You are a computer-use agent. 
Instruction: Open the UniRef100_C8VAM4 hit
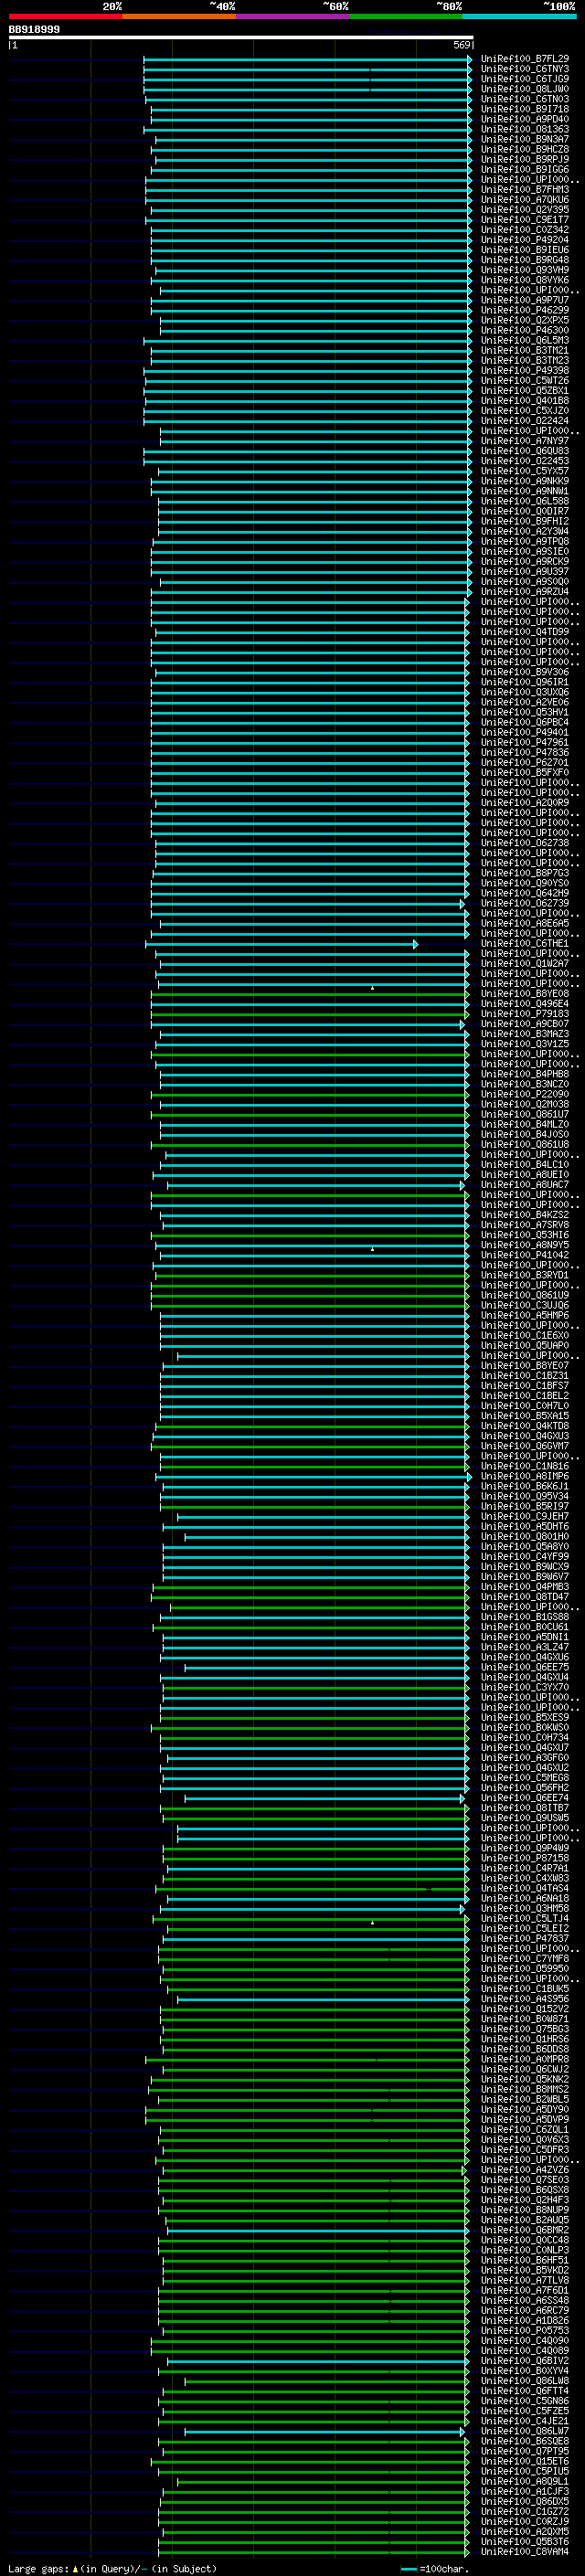(x=525, y=2551)
